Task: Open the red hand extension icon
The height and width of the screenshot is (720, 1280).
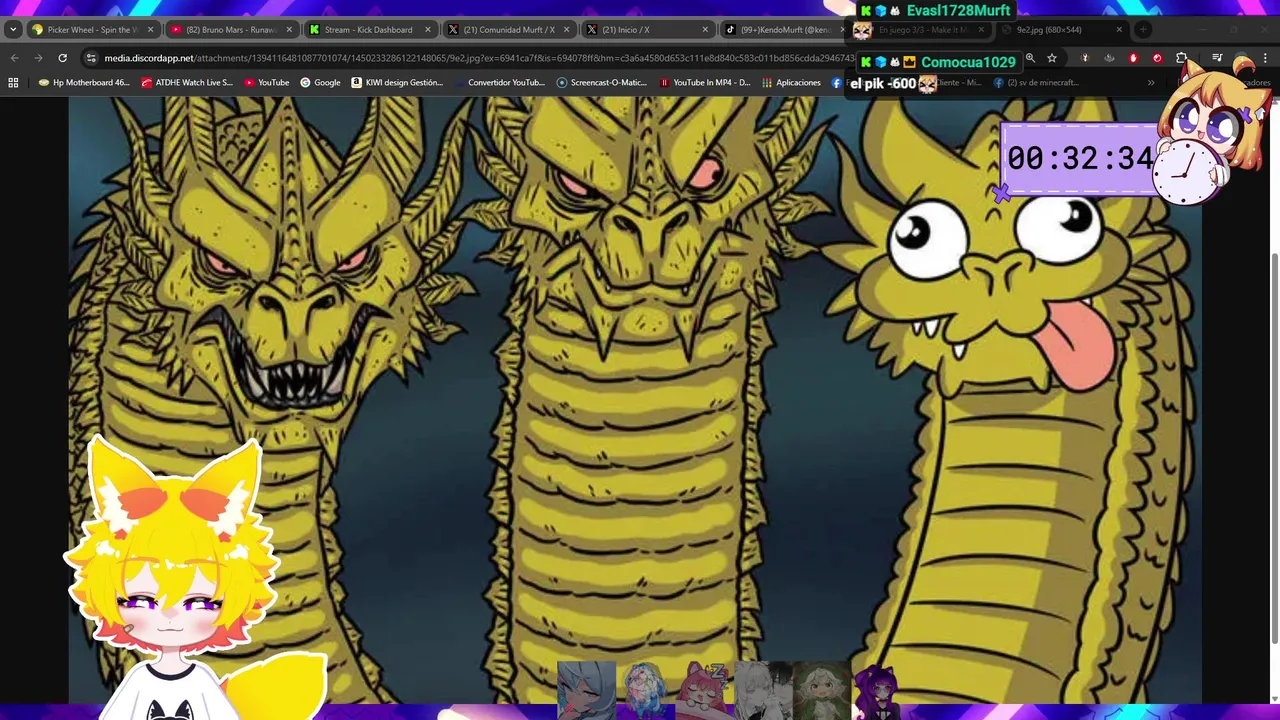Action: (x=1133, y=58)
